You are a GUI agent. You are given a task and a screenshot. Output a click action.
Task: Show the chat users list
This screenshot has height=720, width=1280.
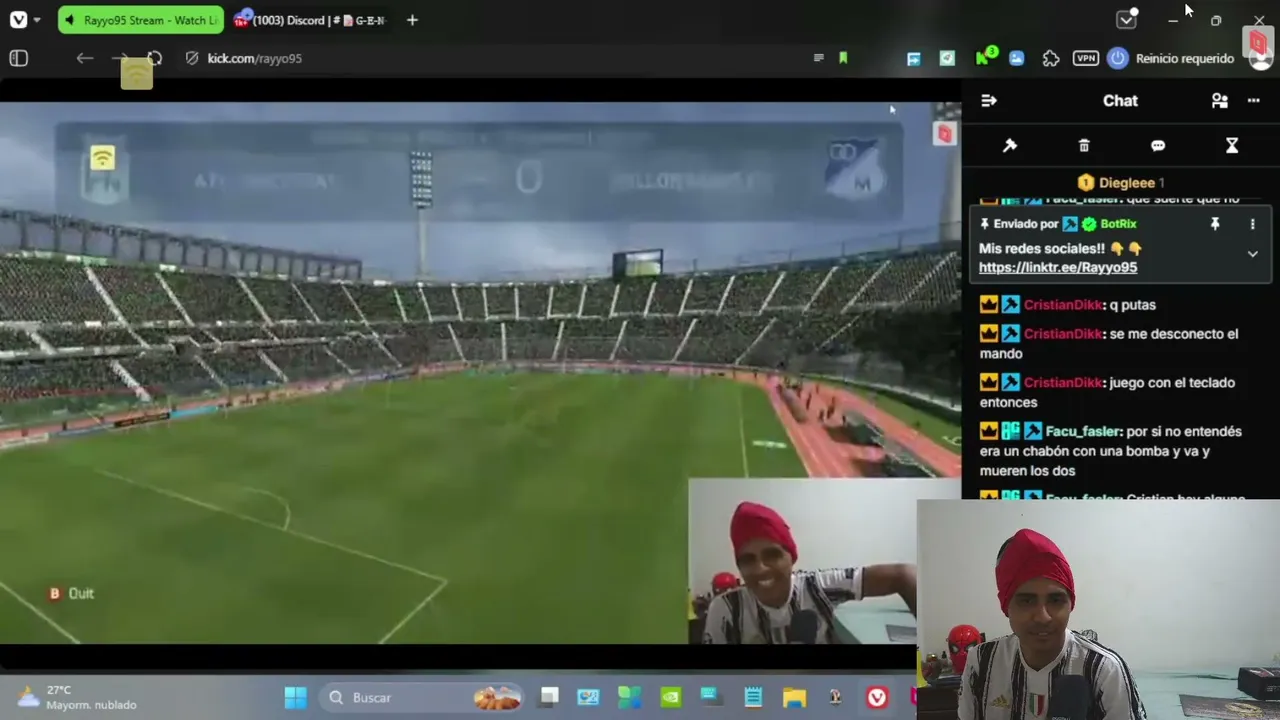point(1220,100)
